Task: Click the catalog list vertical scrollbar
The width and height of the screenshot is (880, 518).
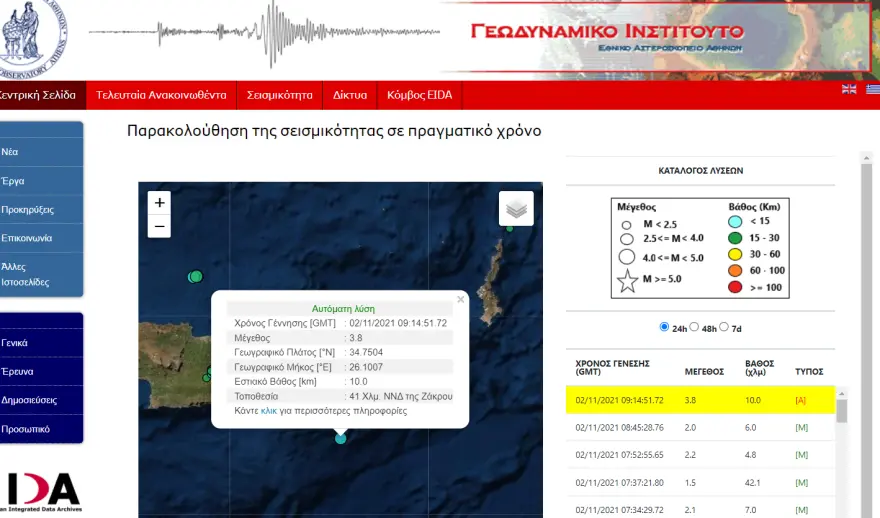Action: pyautogui.click(x=841, y=450)
